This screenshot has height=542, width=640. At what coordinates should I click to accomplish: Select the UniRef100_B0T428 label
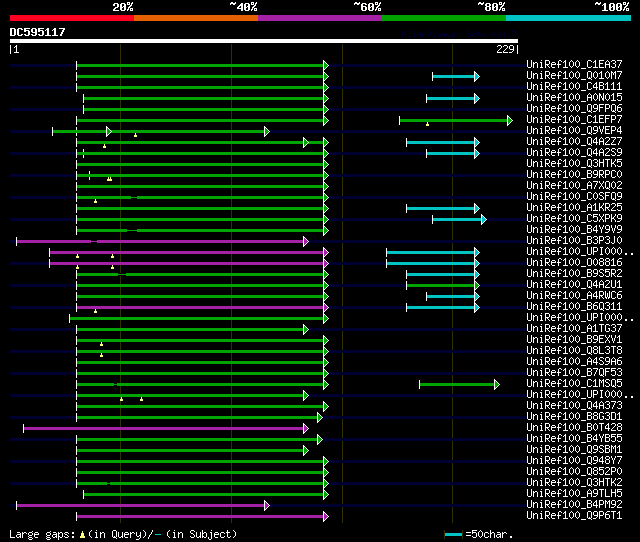574,428
